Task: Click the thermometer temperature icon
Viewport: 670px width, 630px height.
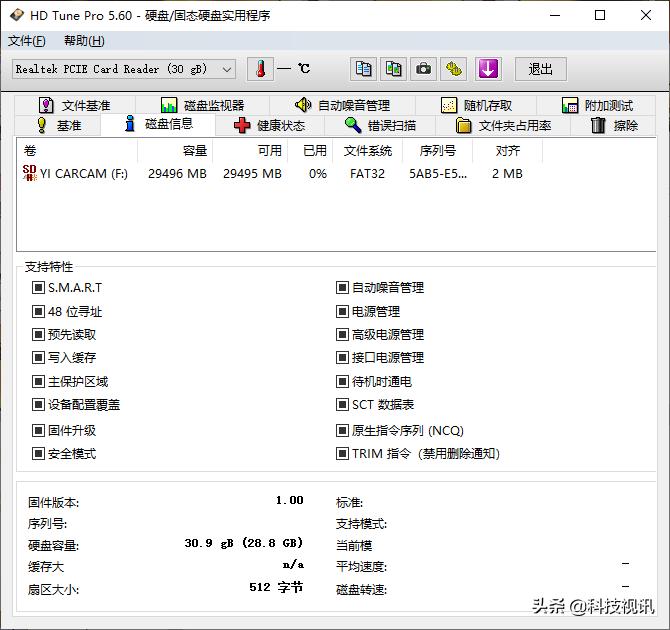Action: click(260, 69)
